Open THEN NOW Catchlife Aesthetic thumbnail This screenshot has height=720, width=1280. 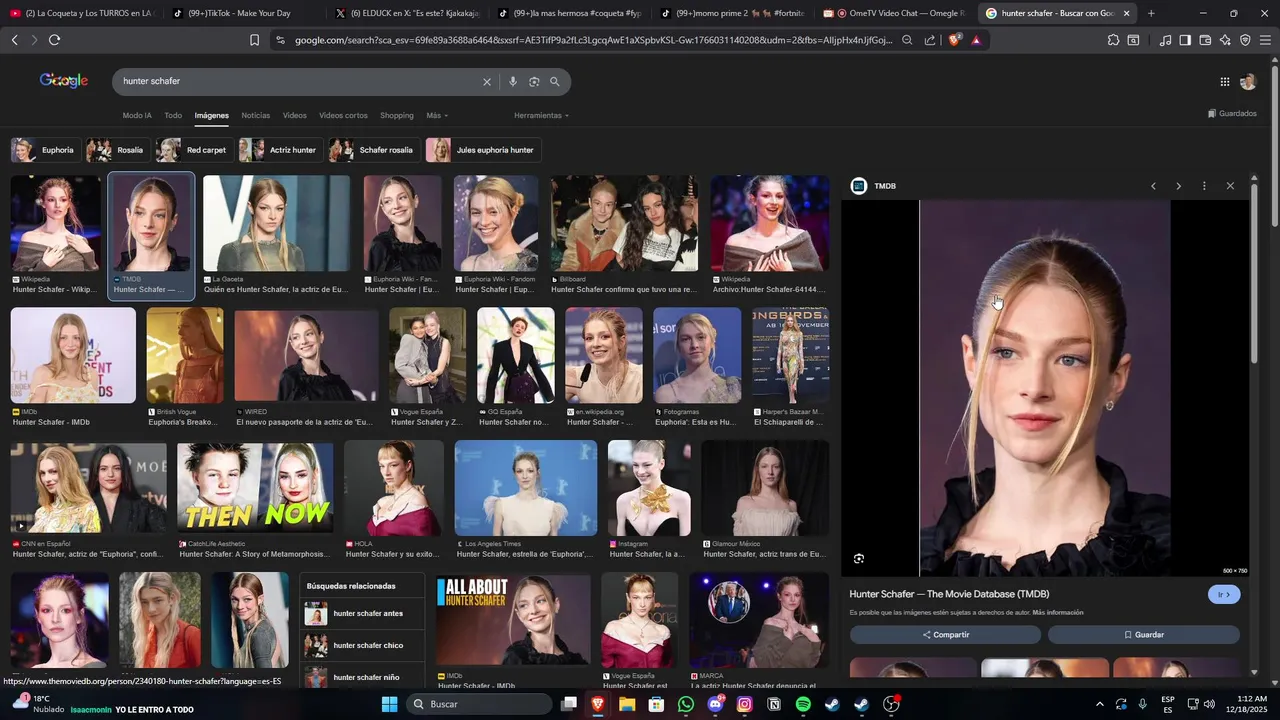point(255,487)
